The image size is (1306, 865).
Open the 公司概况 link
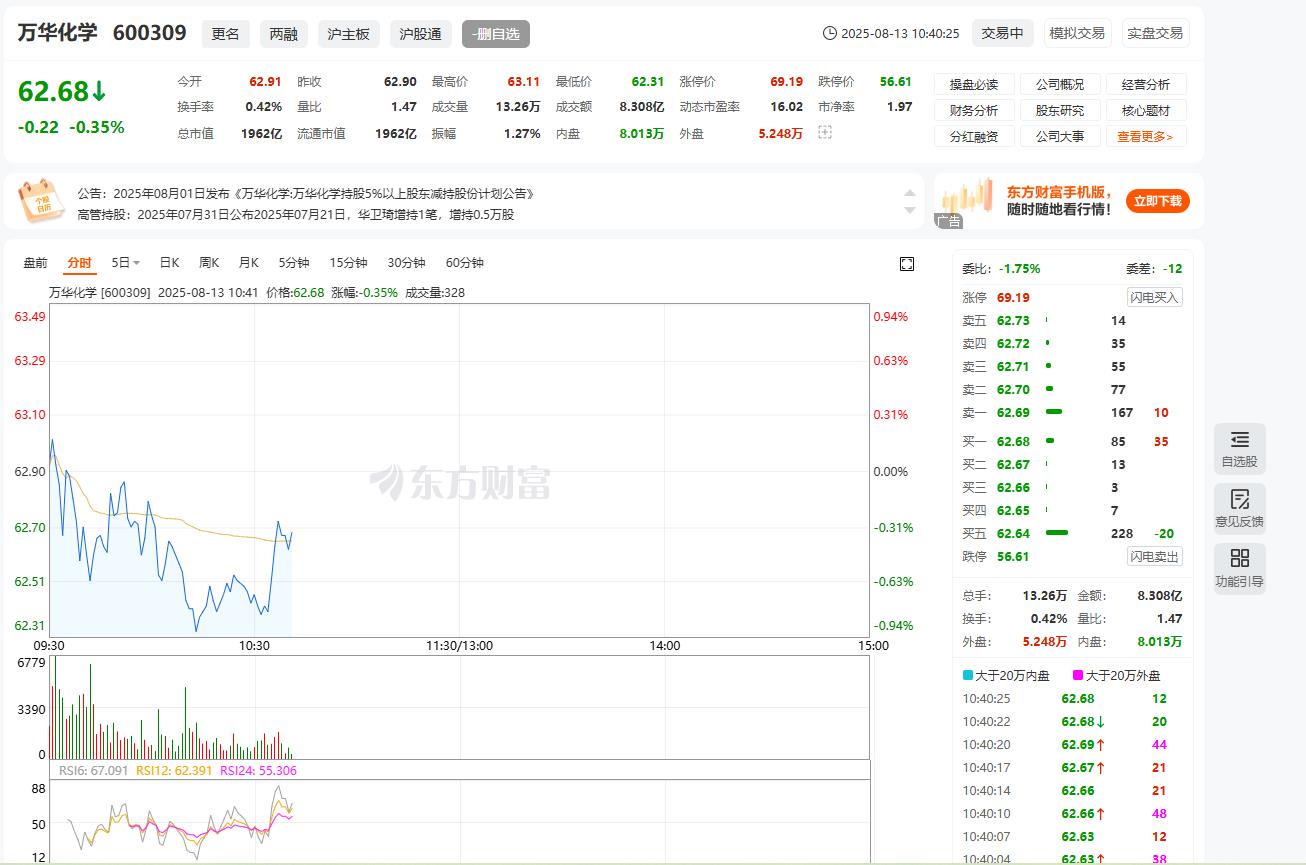1060,84
